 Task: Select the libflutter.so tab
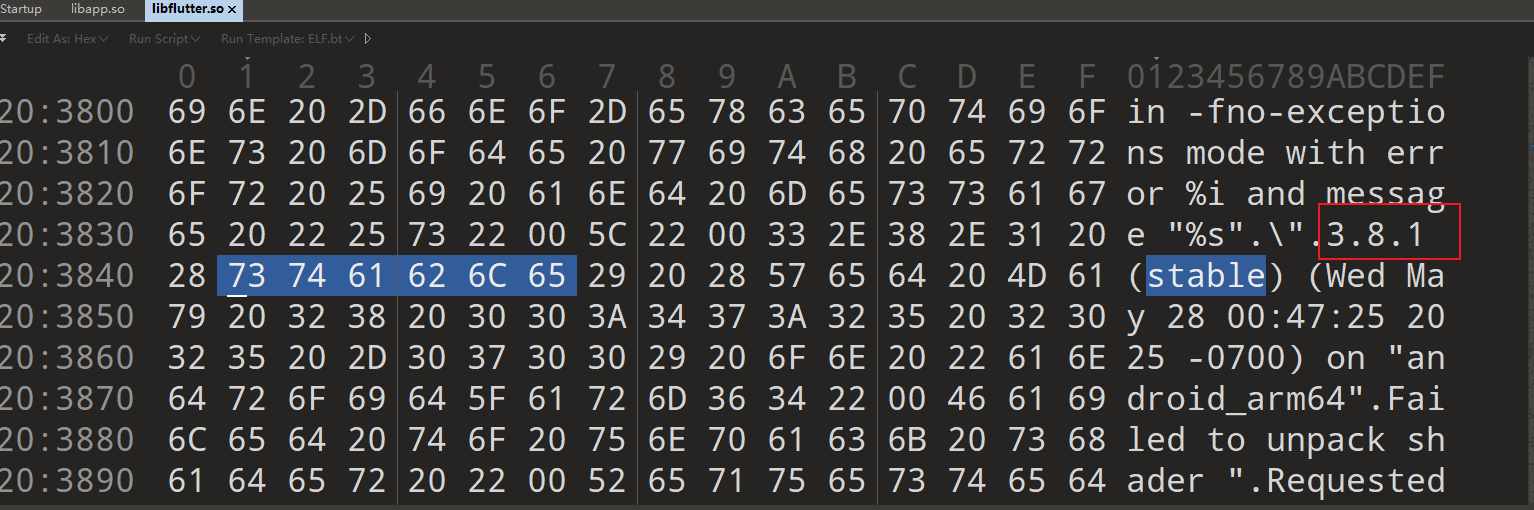coord(186,9)
